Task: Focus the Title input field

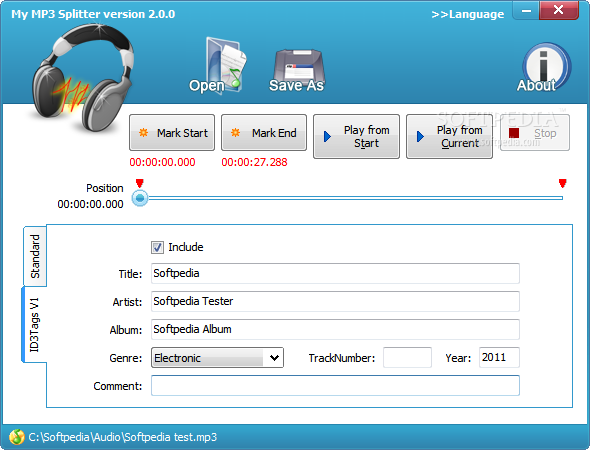Action: pos(335,274)
